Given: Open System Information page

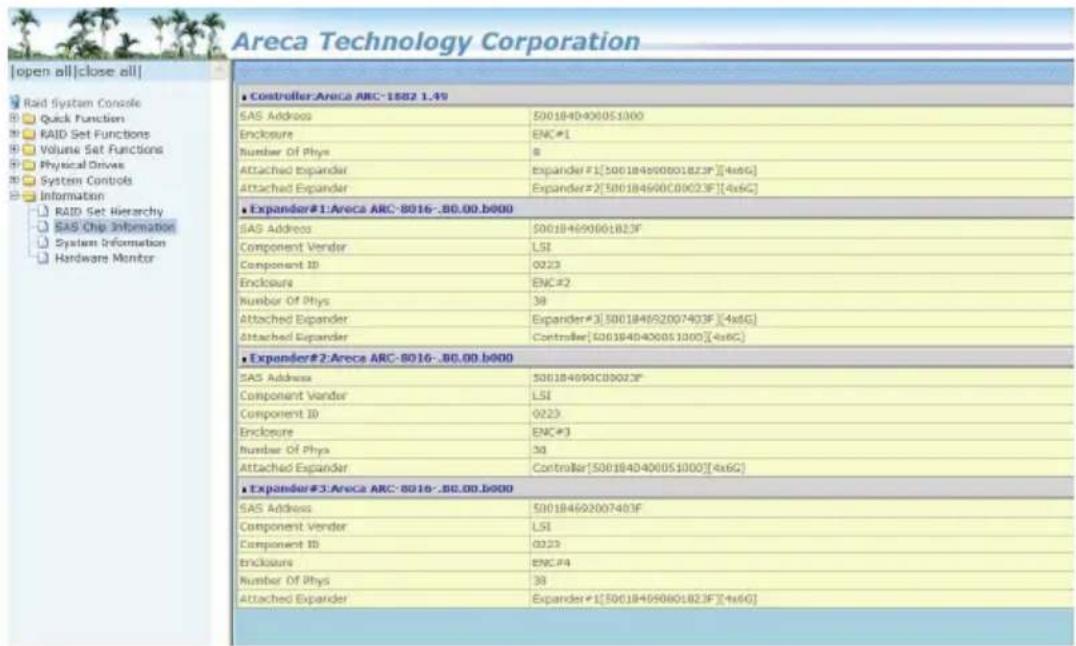Looking at the screenshot, I should [x=110, y=242].
